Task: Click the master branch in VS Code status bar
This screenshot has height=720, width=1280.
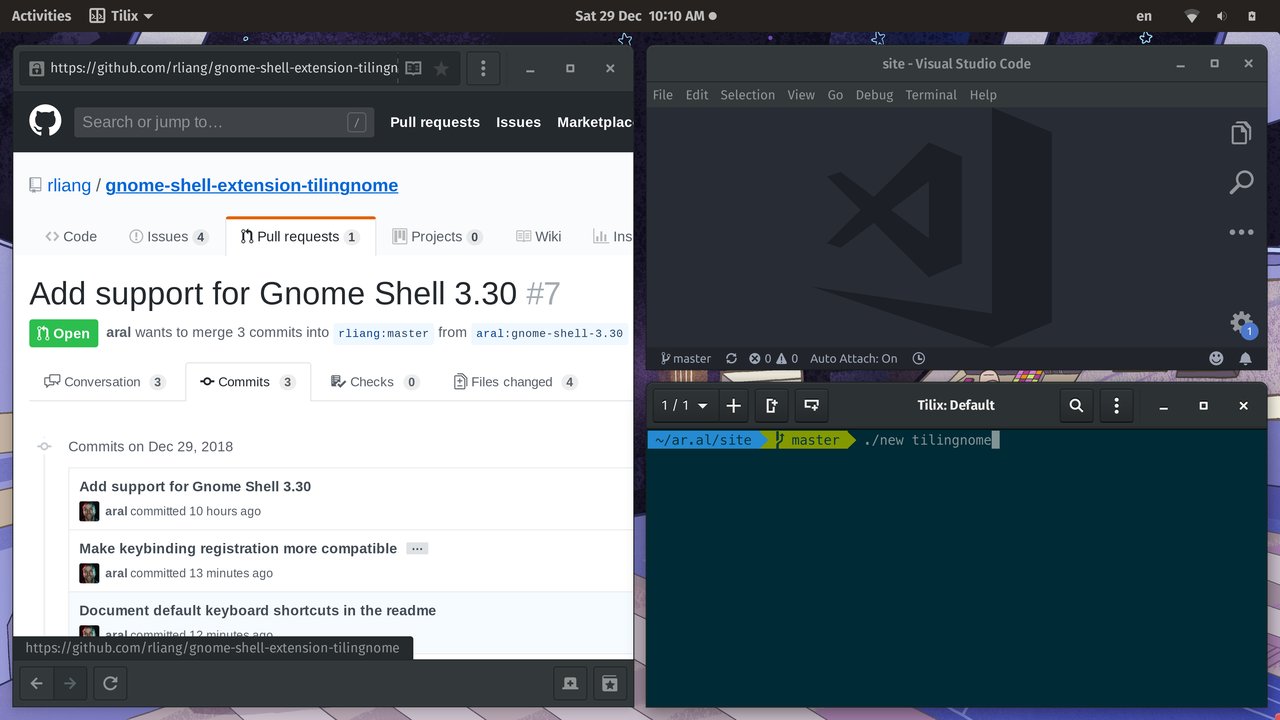Action: 686,358
